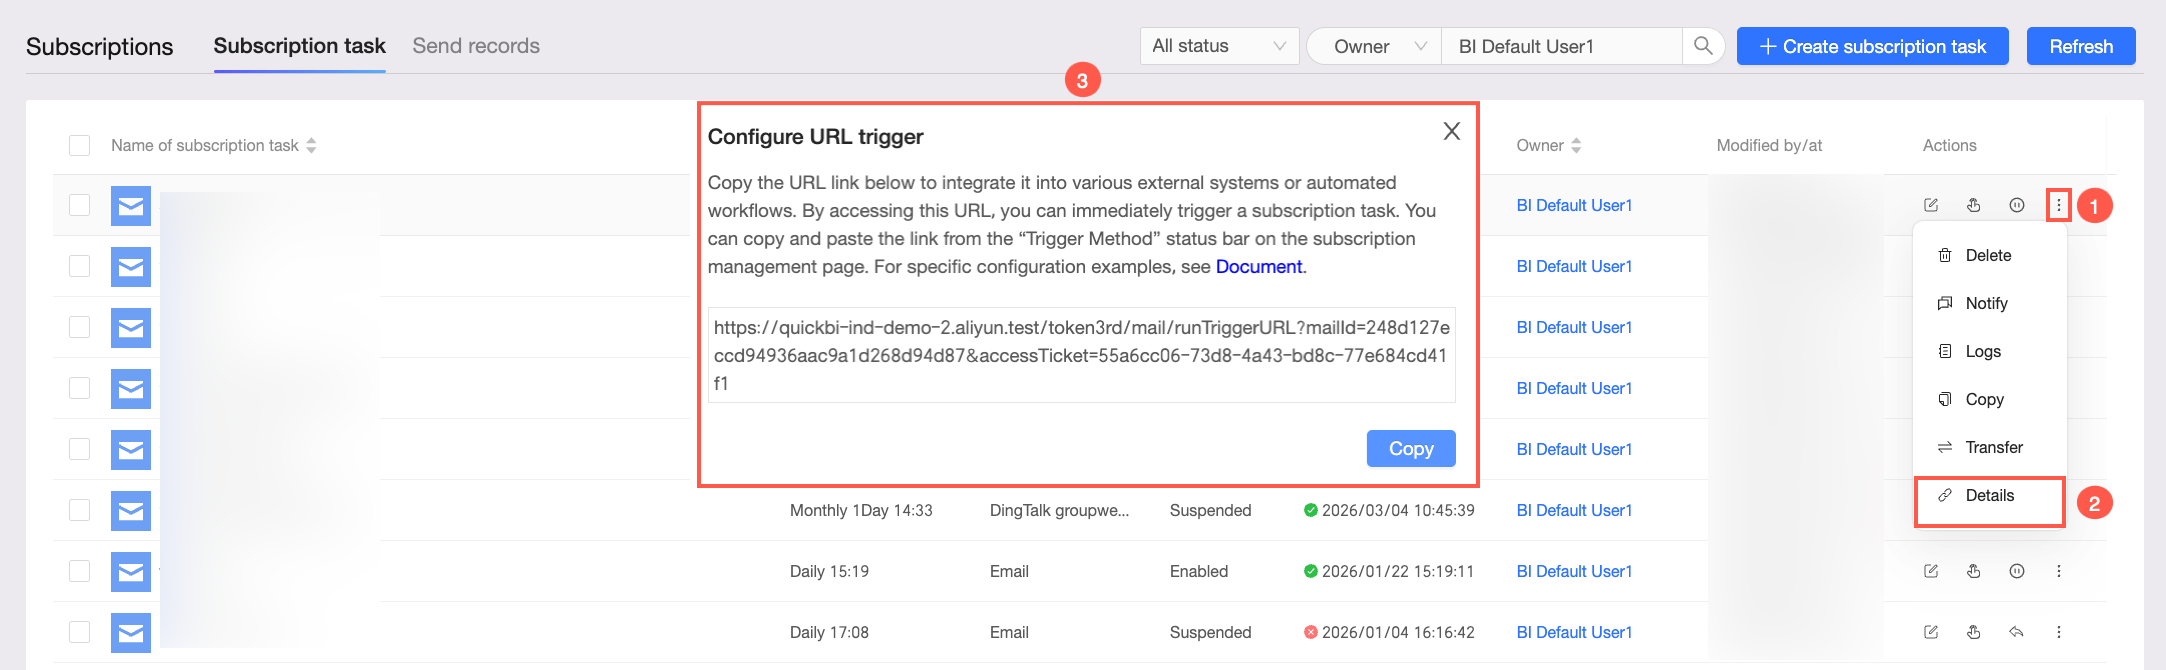Click the blue Copy button in the dialog
Viewport: 2166px width, 670px height.
pyautogui.click(x=1411, y=449)
